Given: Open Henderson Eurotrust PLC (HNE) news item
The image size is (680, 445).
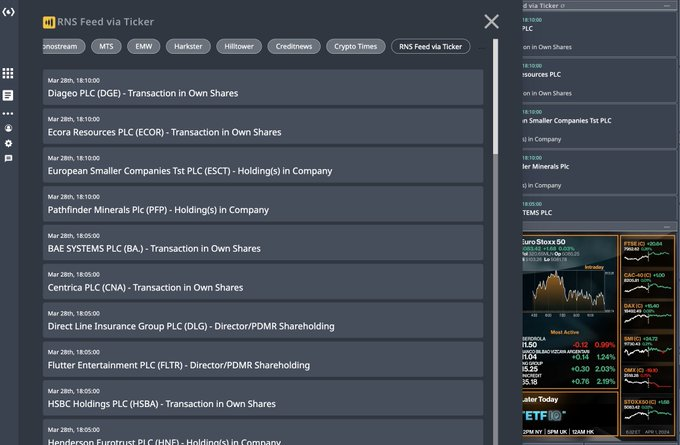Looking at the screenshot, I should [263, 432].
